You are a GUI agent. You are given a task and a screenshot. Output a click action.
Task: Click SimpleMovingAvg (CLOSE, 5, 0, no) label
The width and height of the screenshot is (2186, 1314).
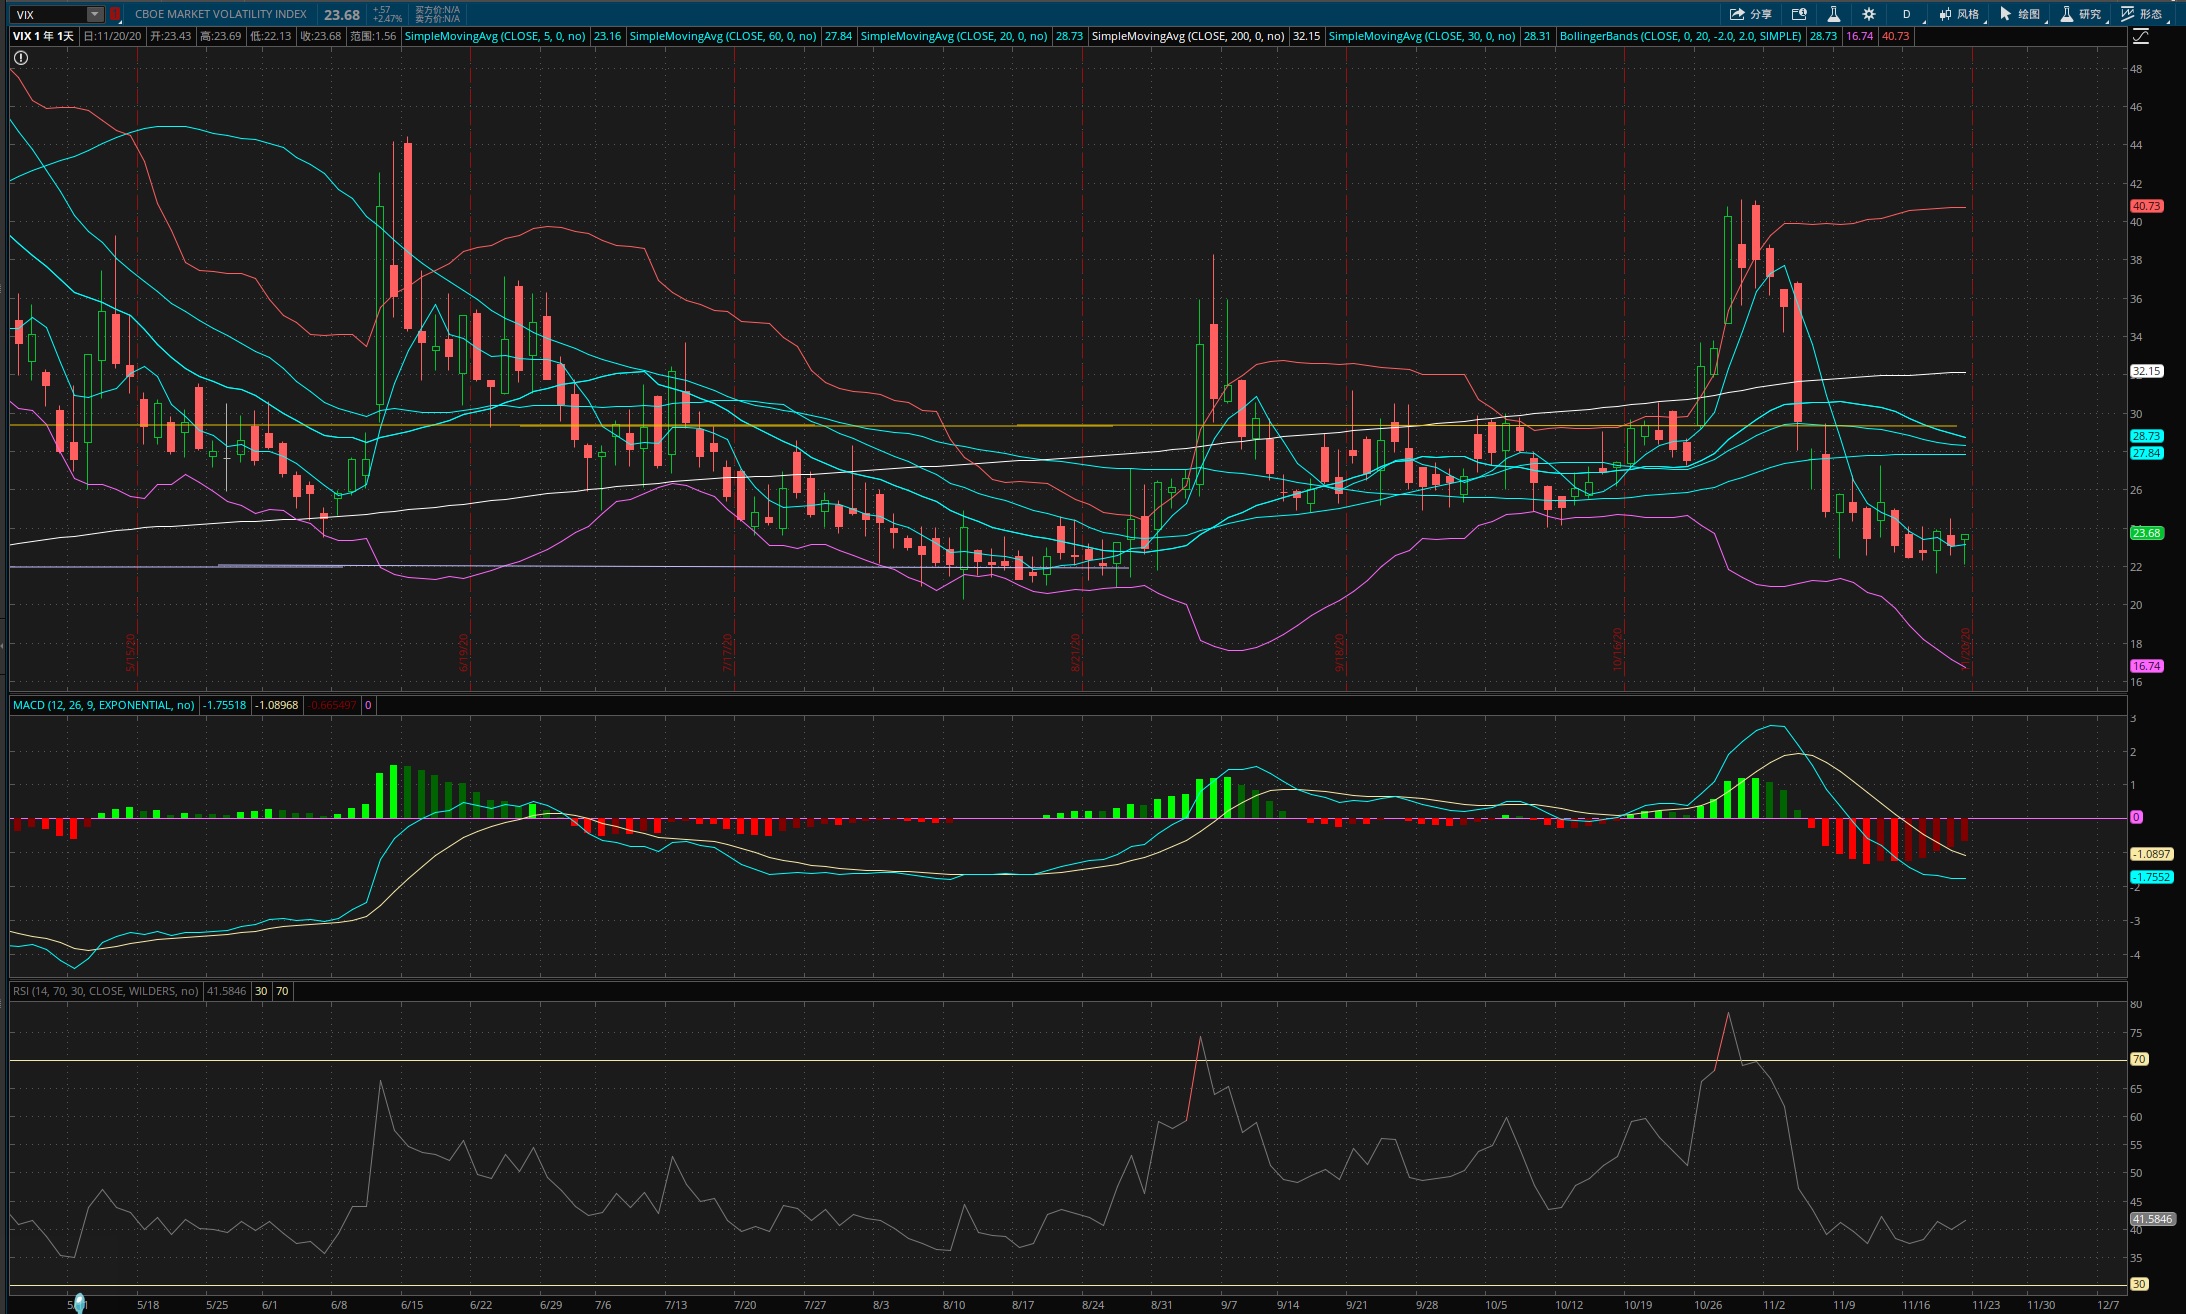tap(495, 36)
